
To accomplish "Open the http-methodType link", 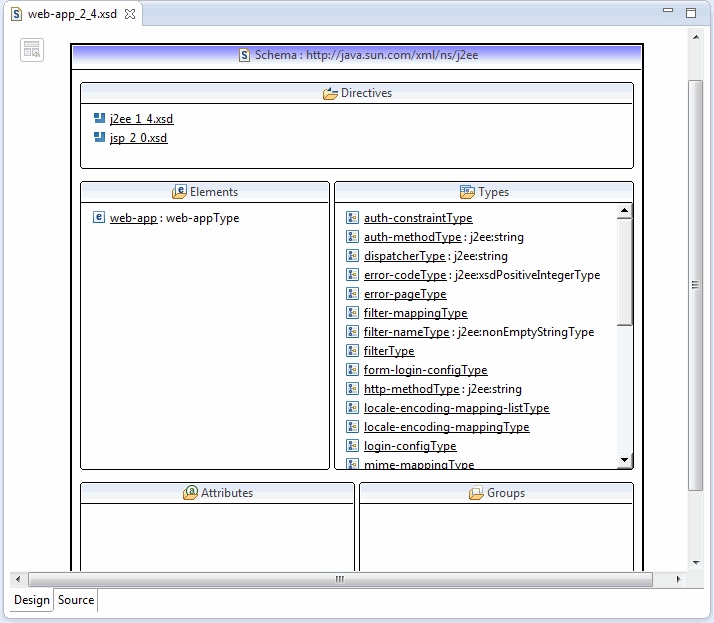I will [x=412, y=389].
